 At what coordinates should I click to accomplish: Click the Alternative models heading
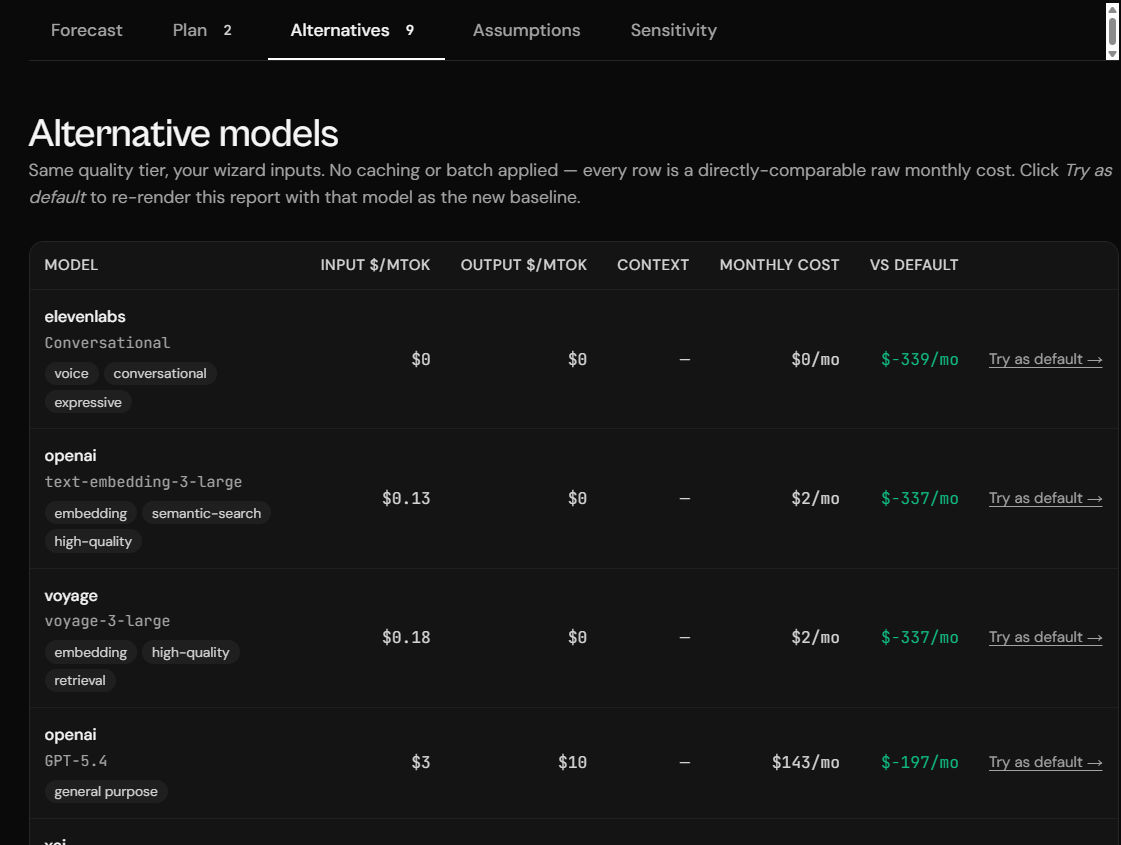pyautogui.click(x=183, y=133)
